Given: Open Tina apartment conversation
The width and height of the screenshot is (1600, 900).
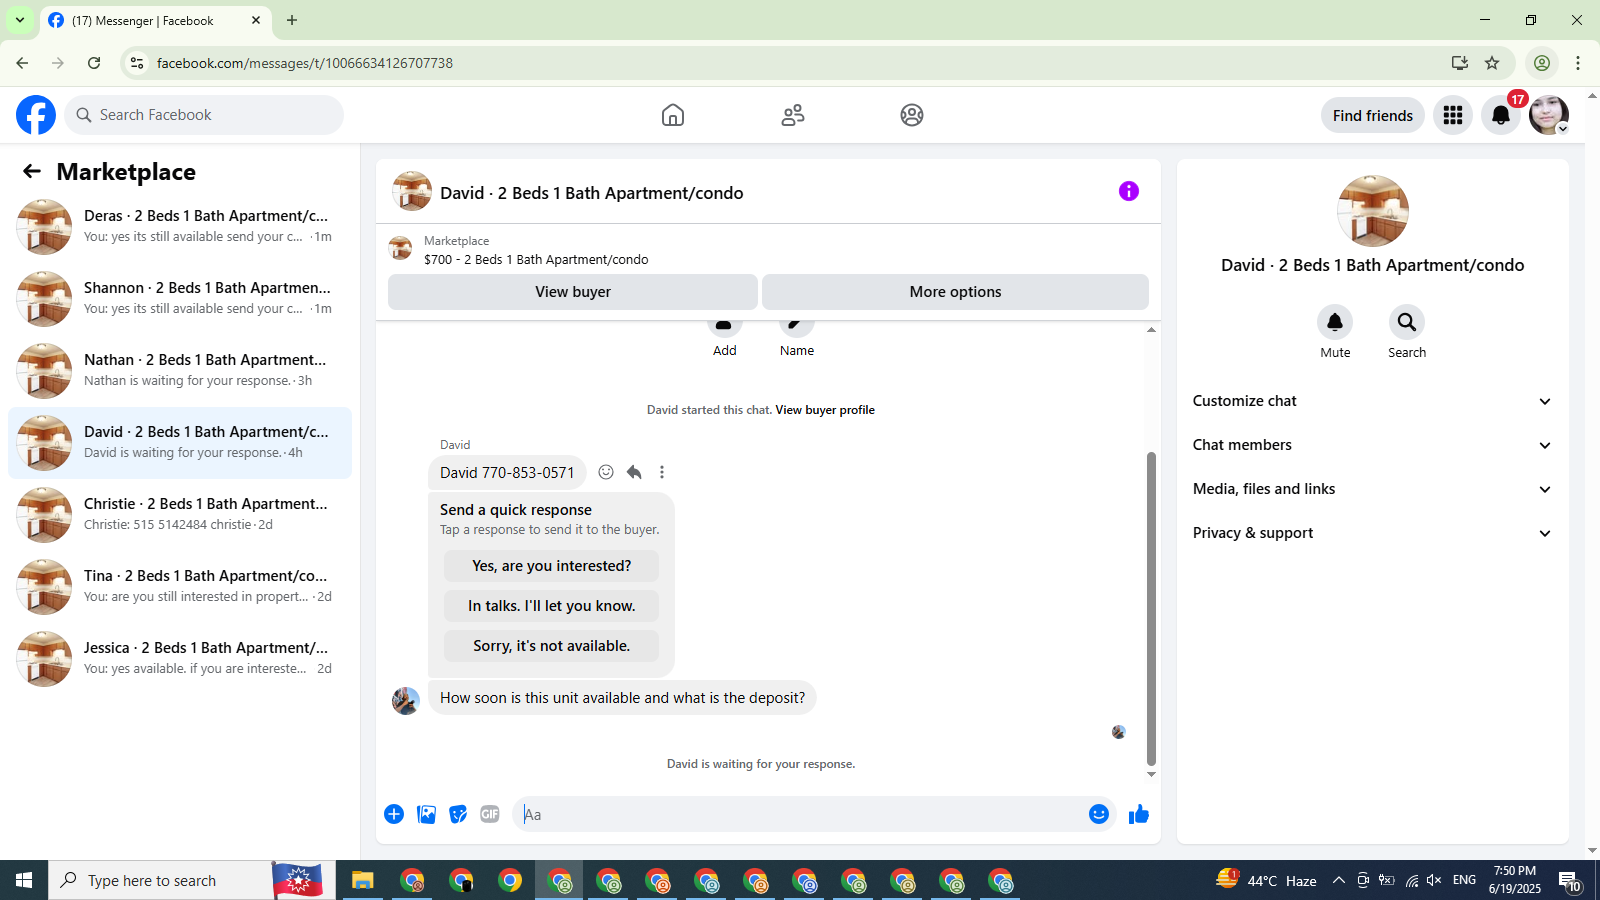Looking at the screenshot, I should point(180,587).
